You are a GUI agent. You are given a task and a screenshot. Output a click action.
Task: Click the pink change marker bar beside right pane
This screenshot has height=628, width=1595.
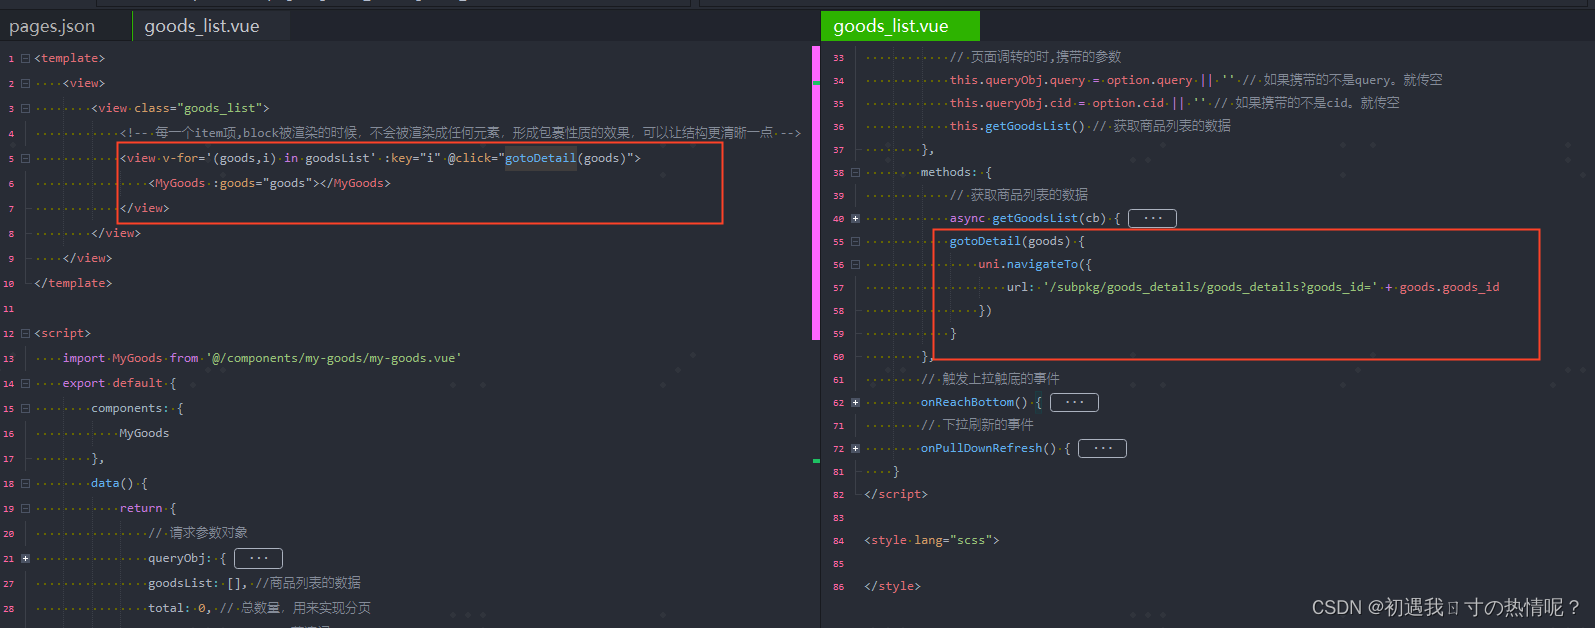point(816,192)
